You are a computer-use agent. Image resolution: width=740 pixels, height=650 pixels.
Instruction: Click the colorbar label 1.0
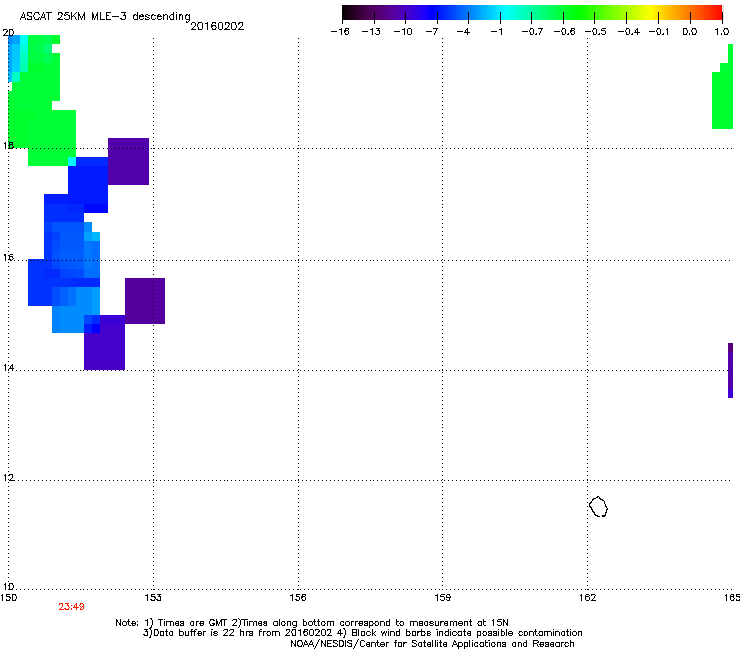pos(722,32)
